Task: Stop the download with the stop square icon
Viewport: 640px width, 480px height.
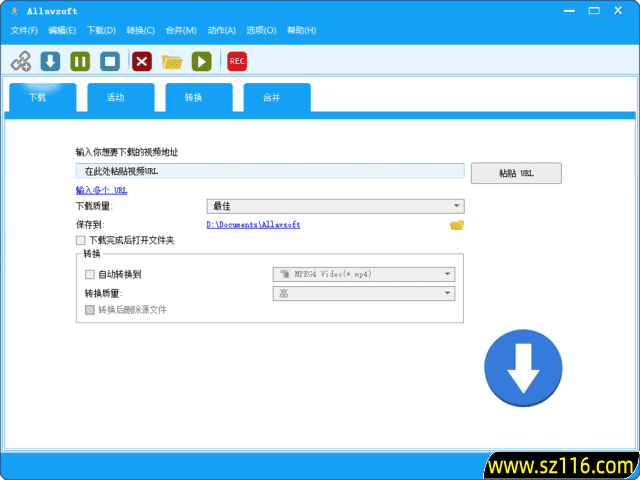Action: [110, 61]
